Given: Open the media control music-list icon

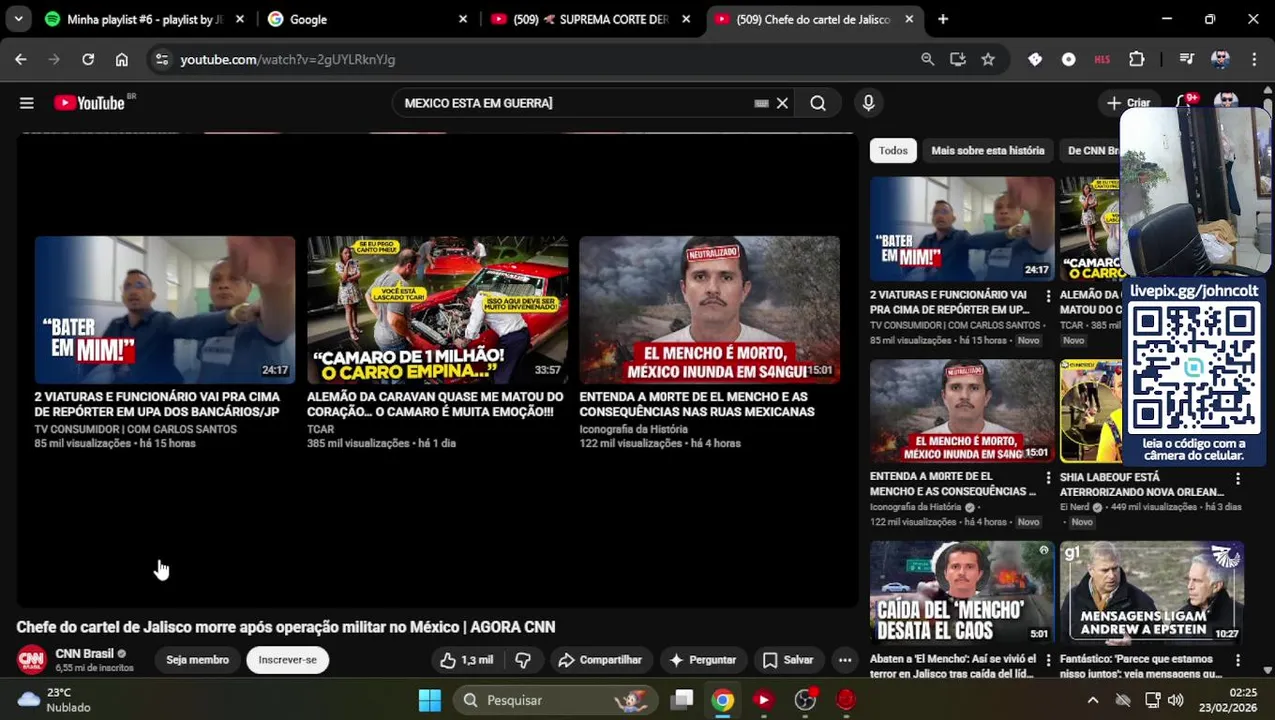Looking at the screenshot, I should 1187,60.
